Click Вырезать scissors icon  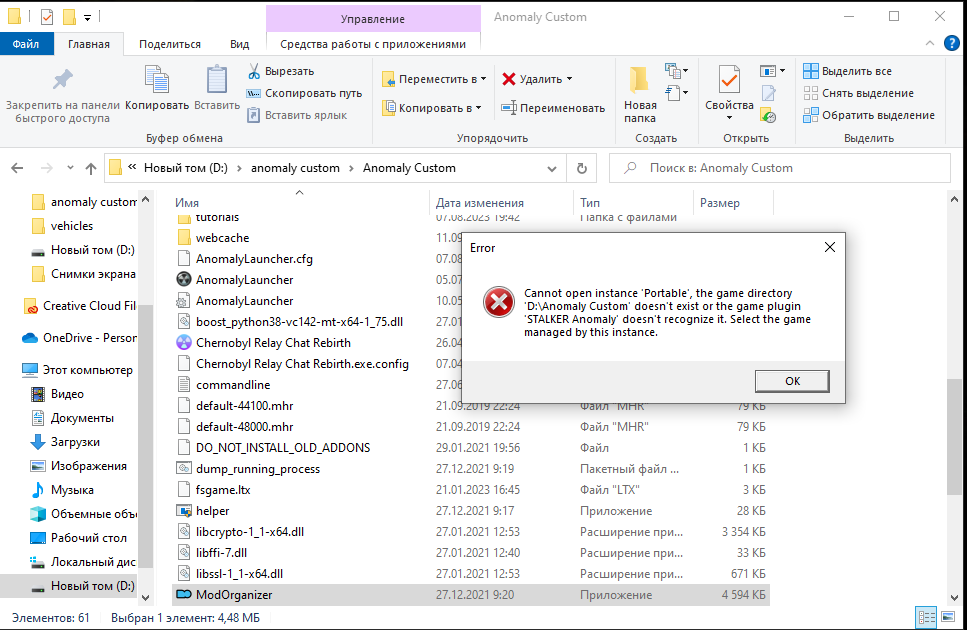[x=253, y=71]
